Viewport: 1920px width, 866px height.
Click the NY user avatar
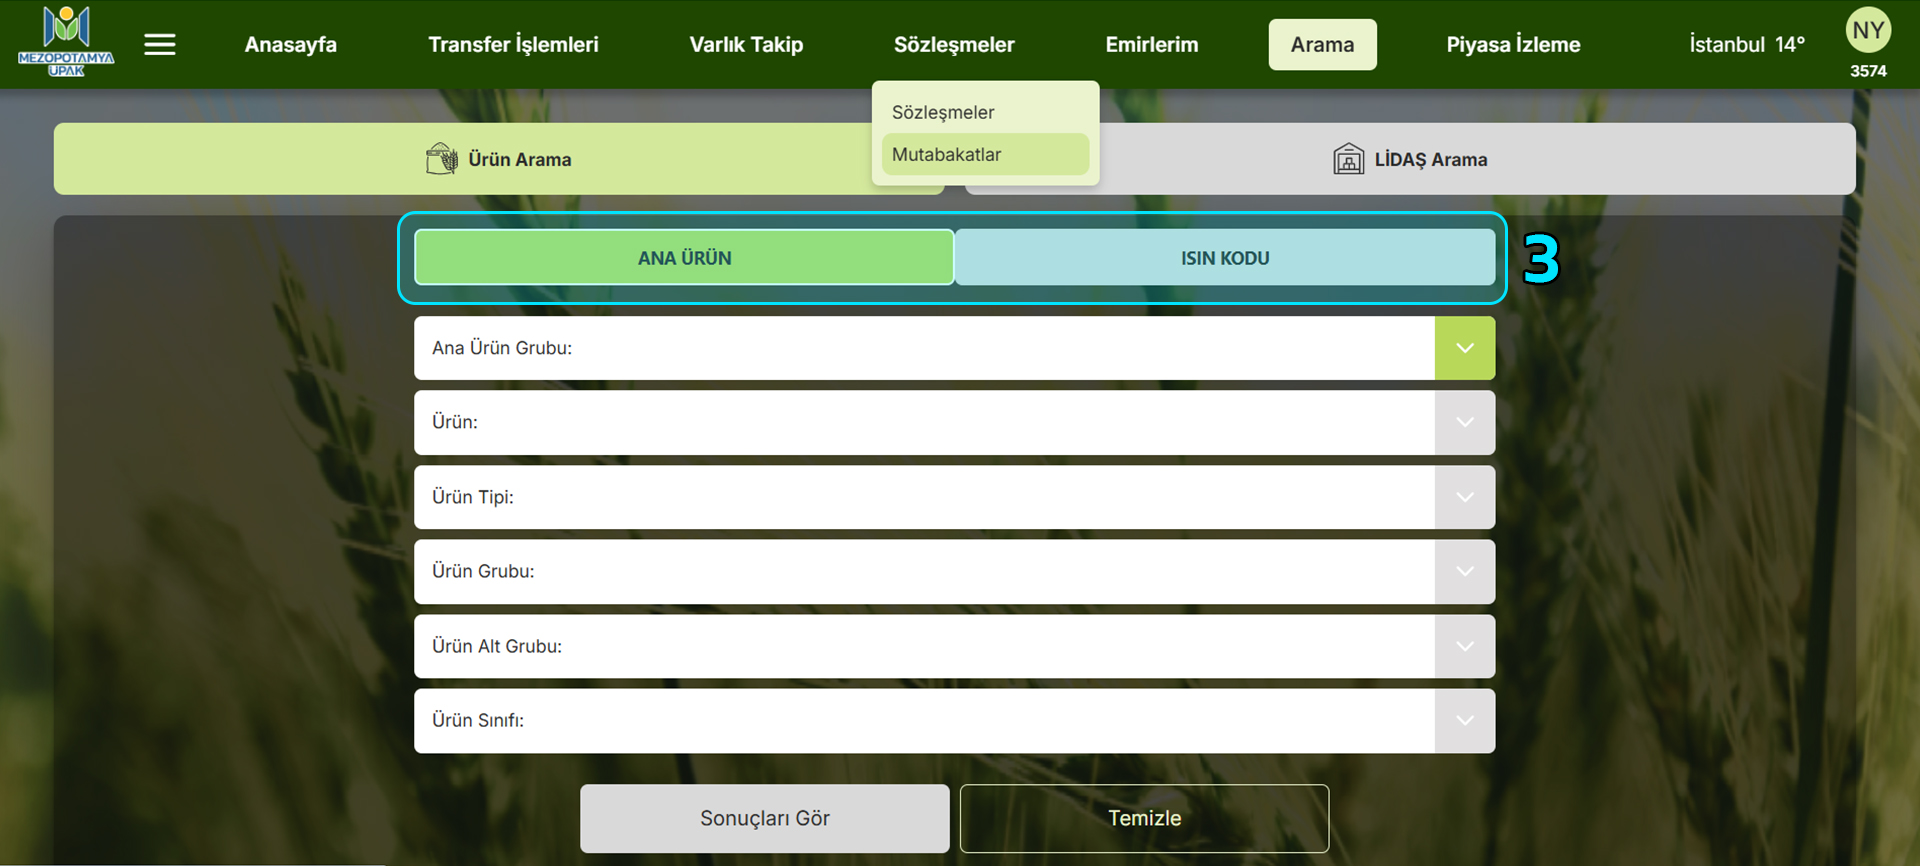click(x=1867, y=31)
